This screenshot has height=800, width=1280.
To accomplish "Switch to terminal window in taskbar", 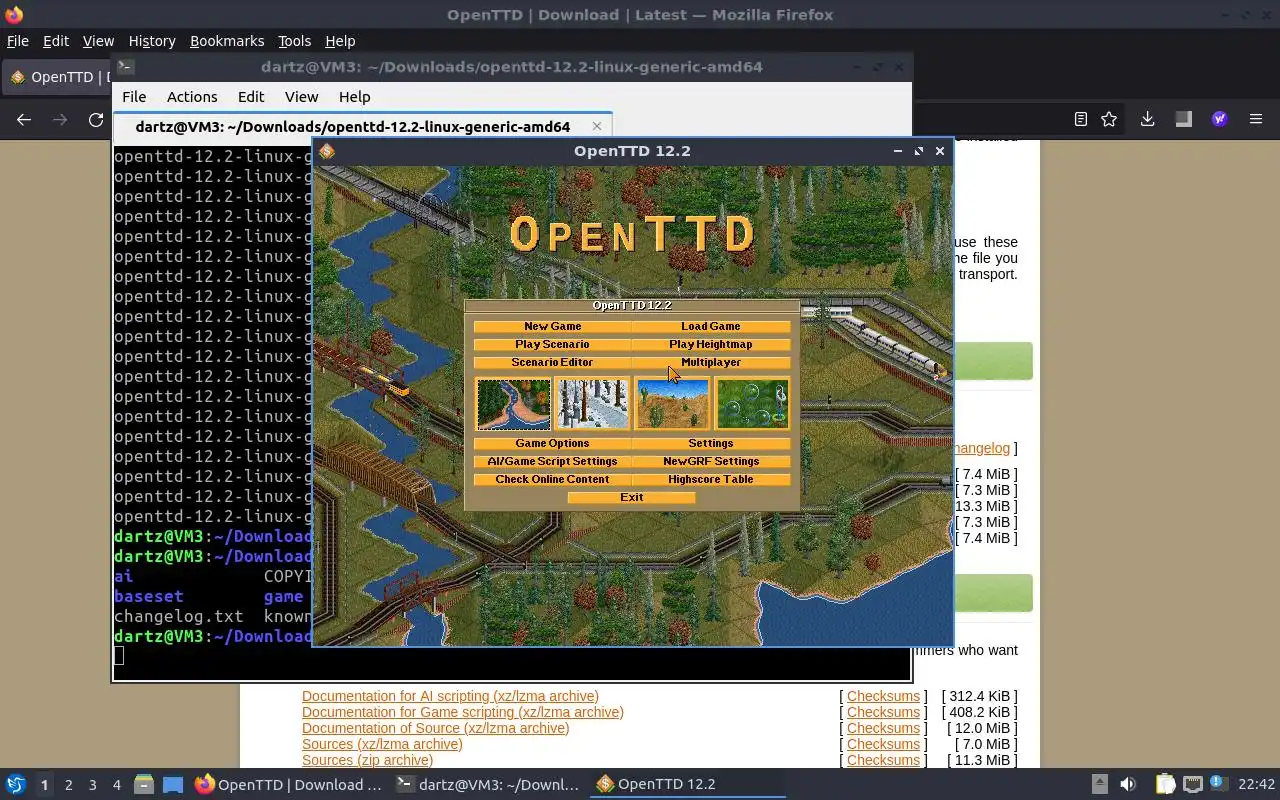I will point(488,785).
